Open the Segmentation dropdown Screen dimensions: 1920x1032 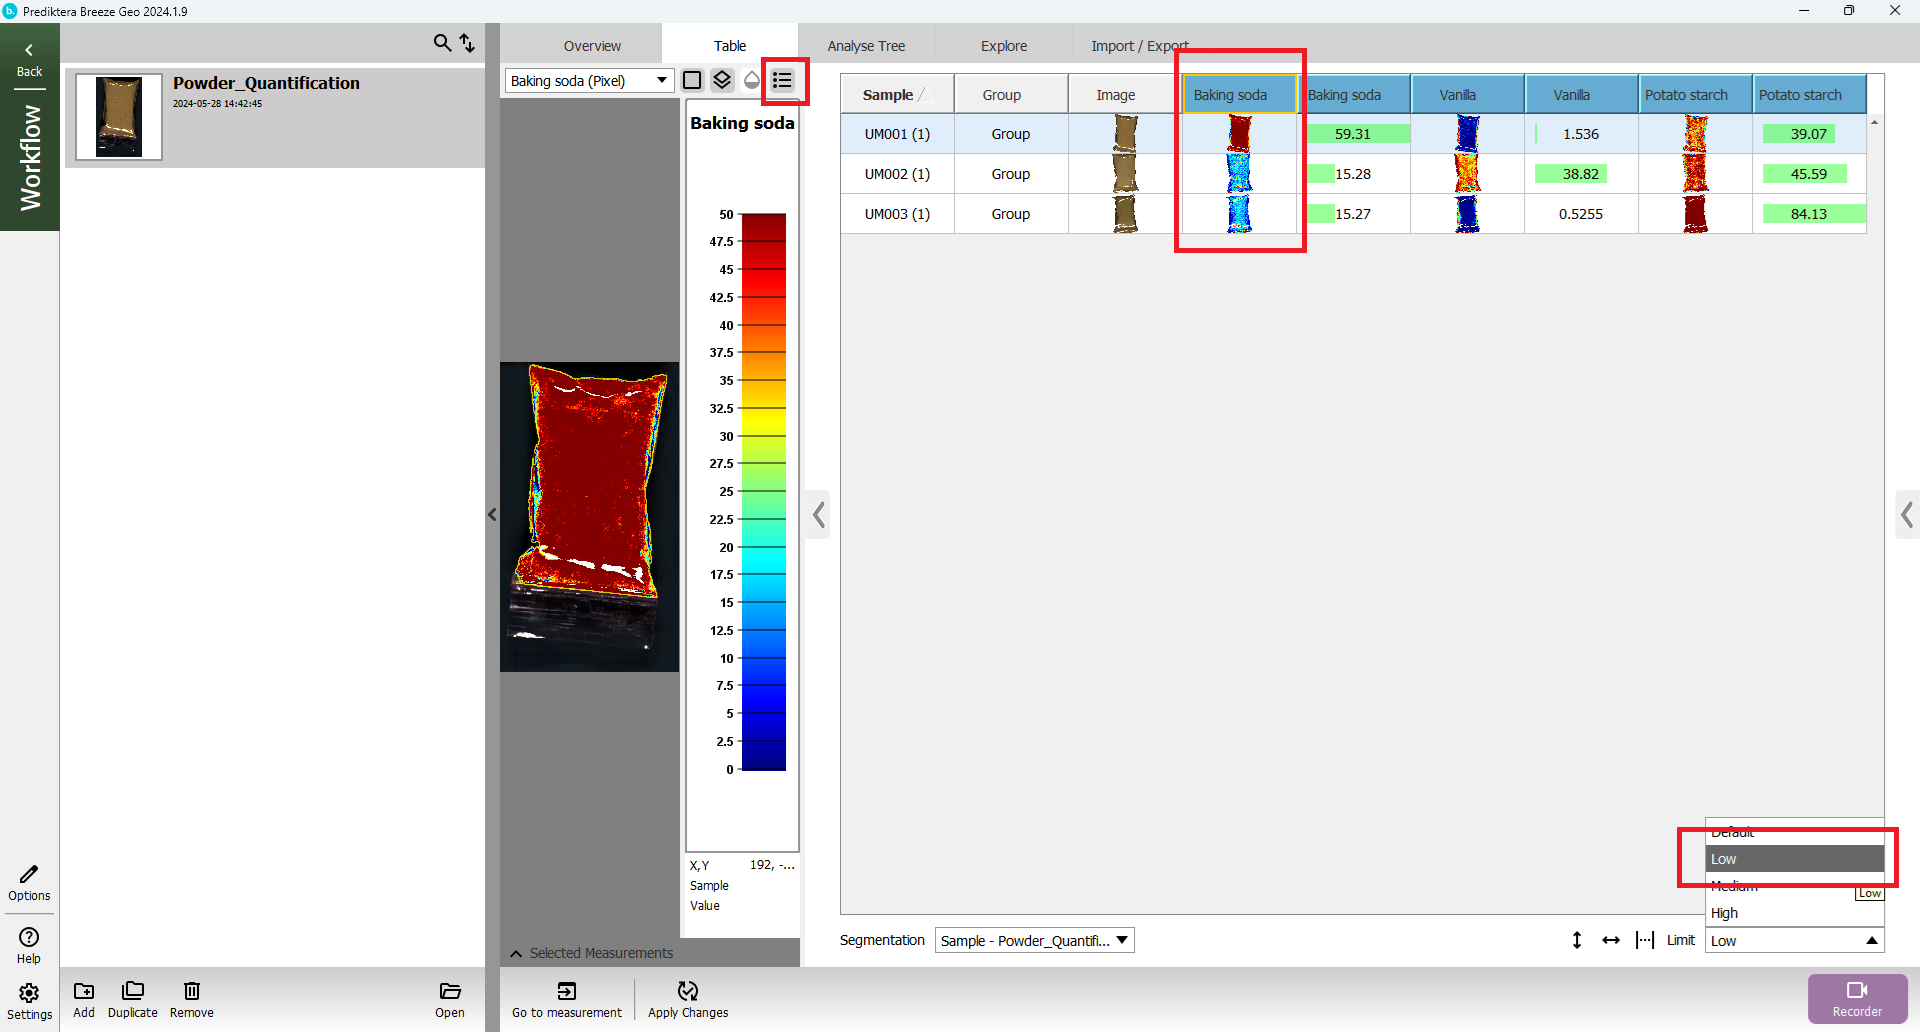(x=1034, y=940)
